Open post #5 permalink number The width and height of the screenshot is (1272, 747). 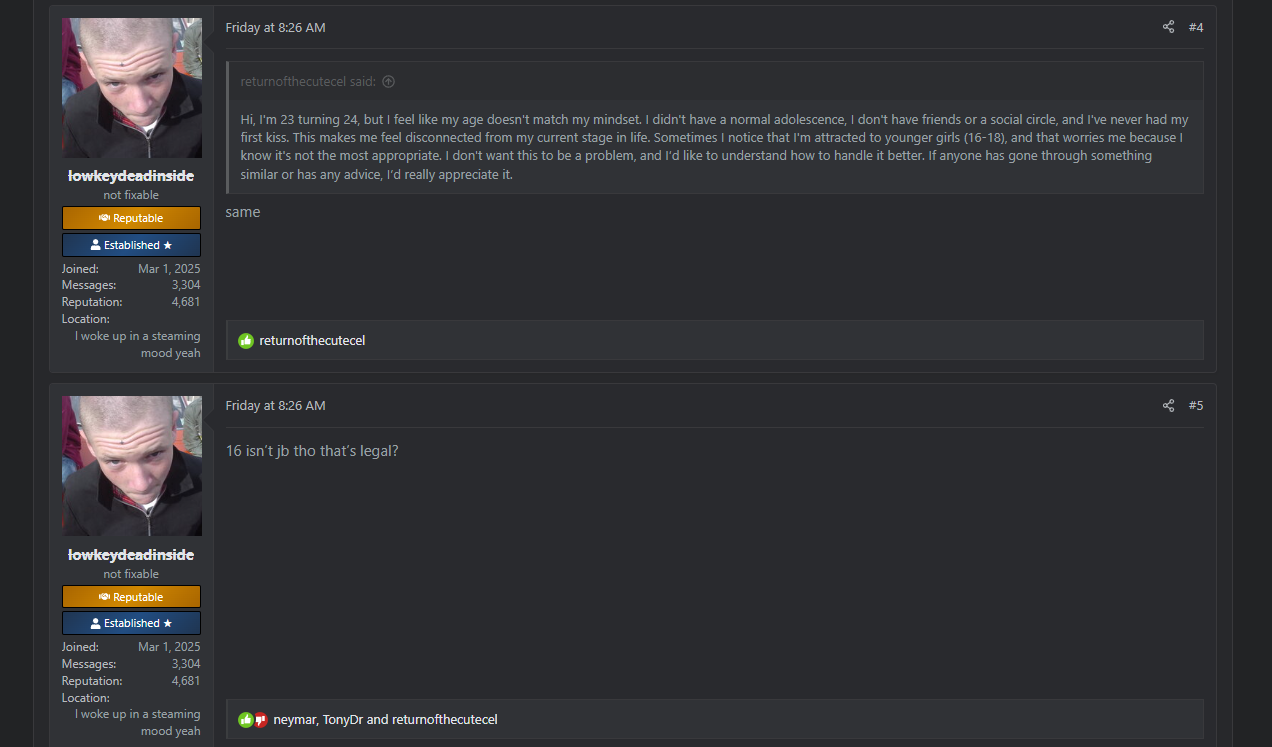[1196, 405]
